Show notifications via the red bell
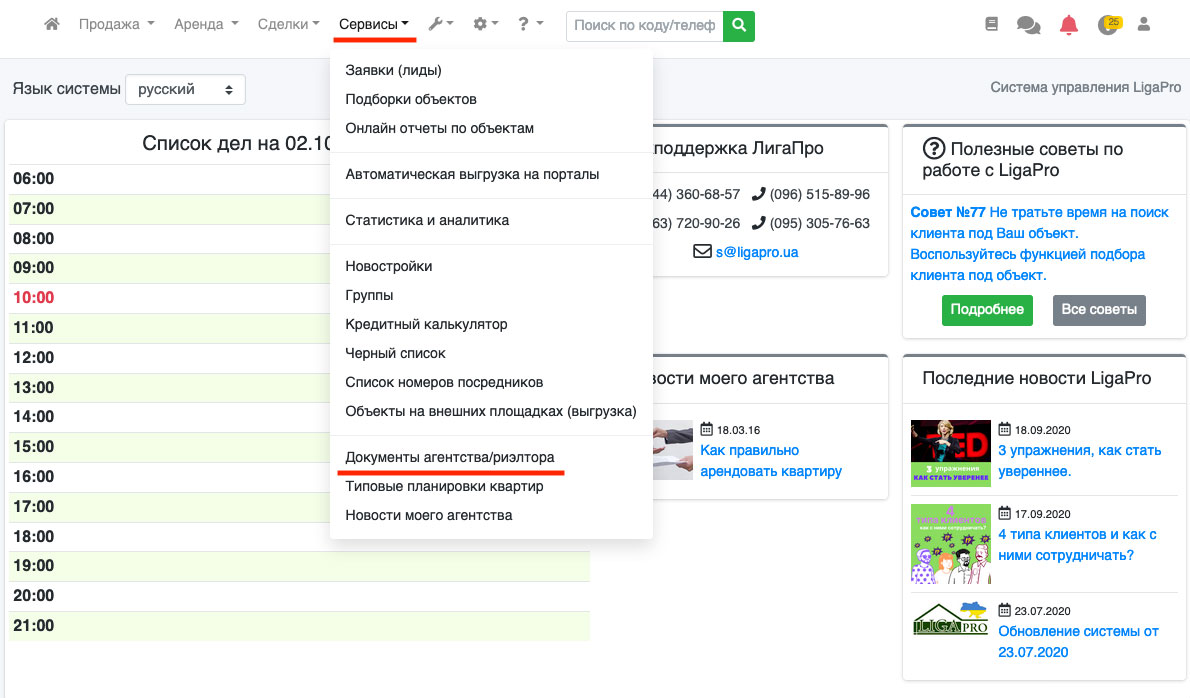 pos(1068,25)
